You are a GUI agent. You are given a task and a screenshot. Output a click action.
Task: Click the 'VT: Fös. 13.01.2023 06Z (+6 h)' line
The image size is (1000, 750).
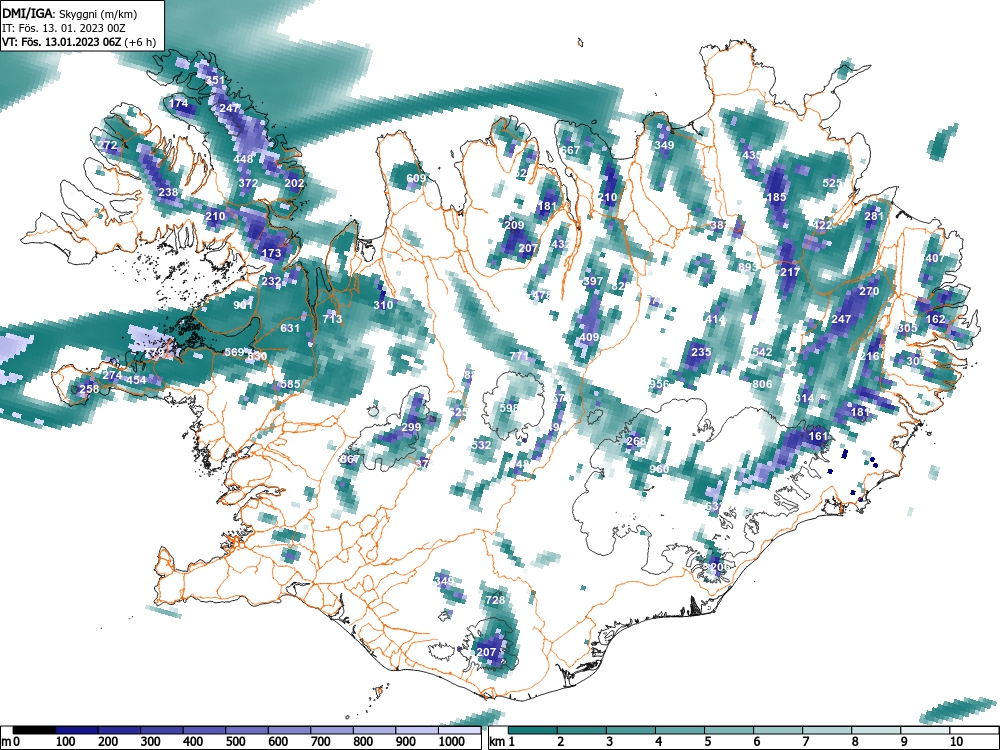[x=79, y=42]
